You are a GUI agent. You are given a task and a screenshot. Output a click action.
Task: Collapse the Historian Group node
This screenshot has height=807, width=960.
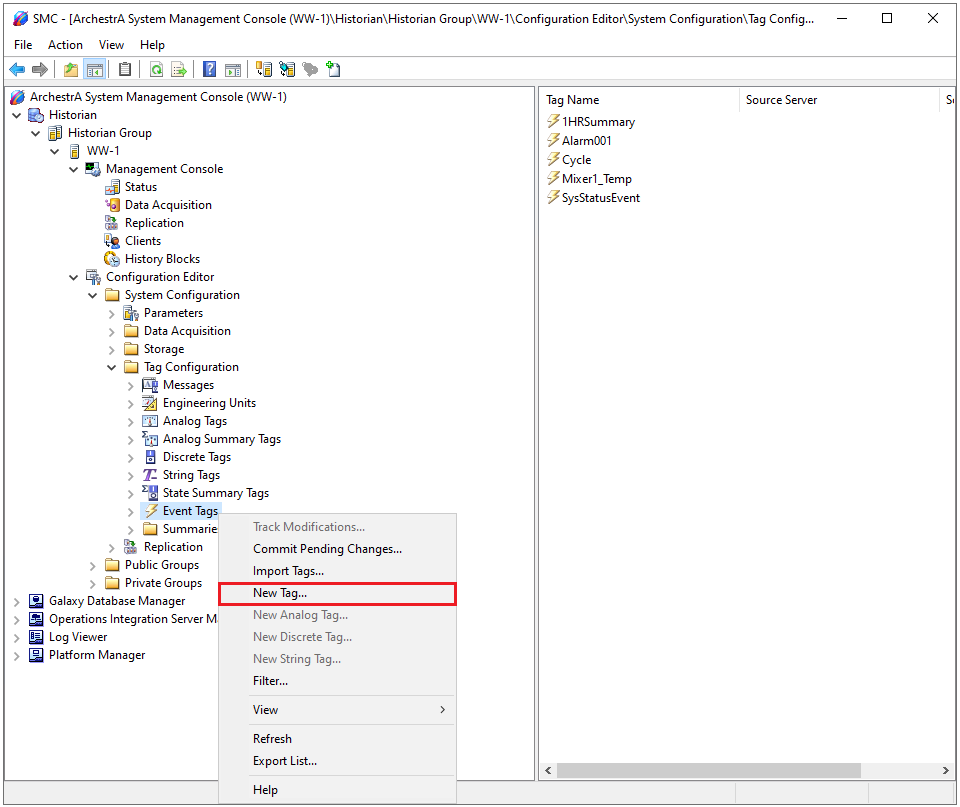pos(36,133)
